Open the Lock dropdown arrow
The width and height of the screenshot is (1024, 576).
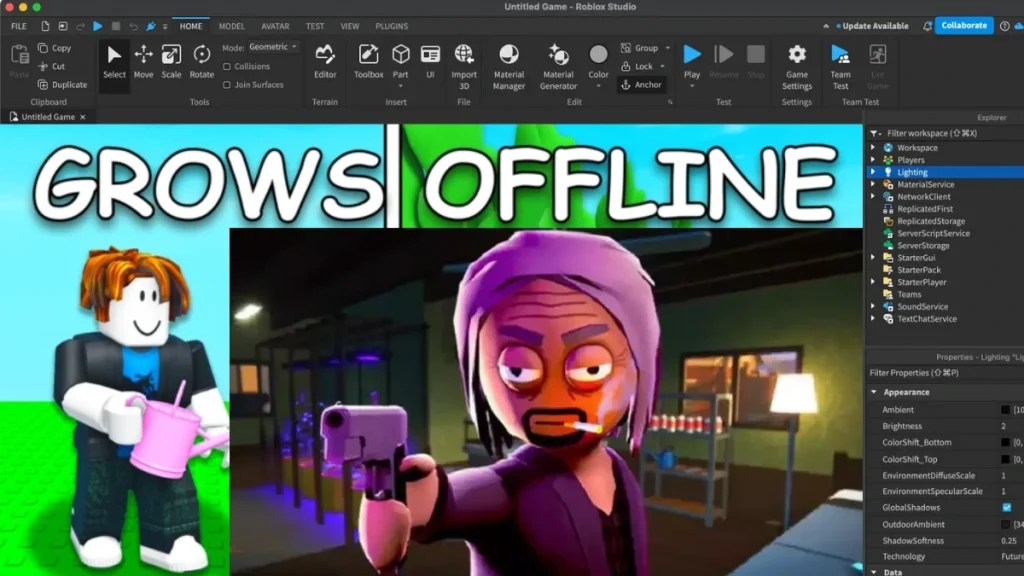coord(662,66)
